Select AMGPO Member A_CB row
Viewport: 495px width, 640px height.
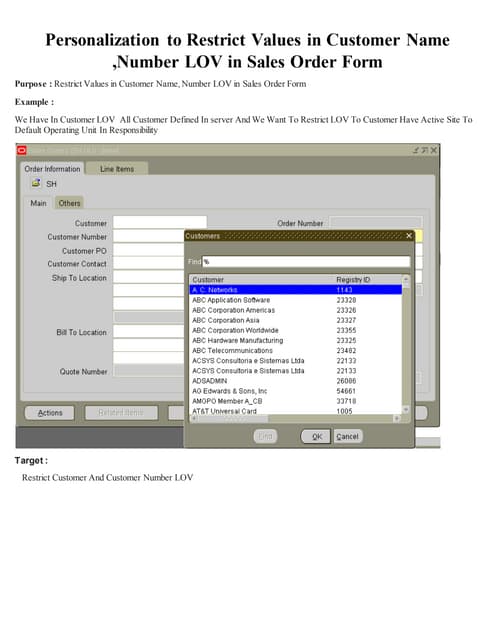[296, 401]
